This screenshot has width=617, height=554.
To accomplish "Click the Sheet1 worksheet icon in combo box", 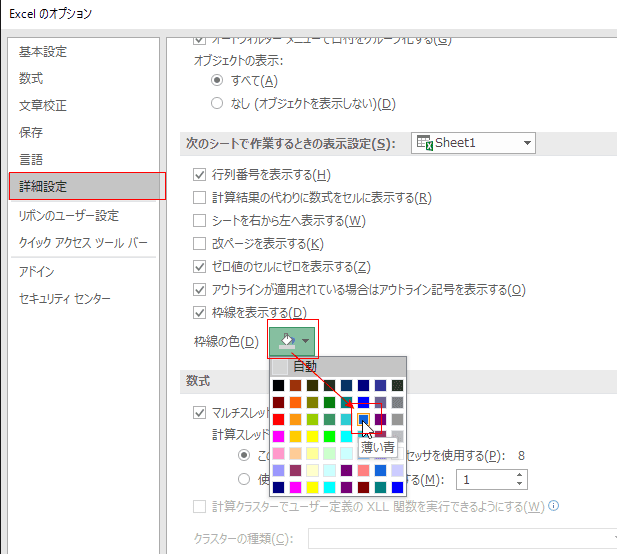I will (x=425, y=143).
